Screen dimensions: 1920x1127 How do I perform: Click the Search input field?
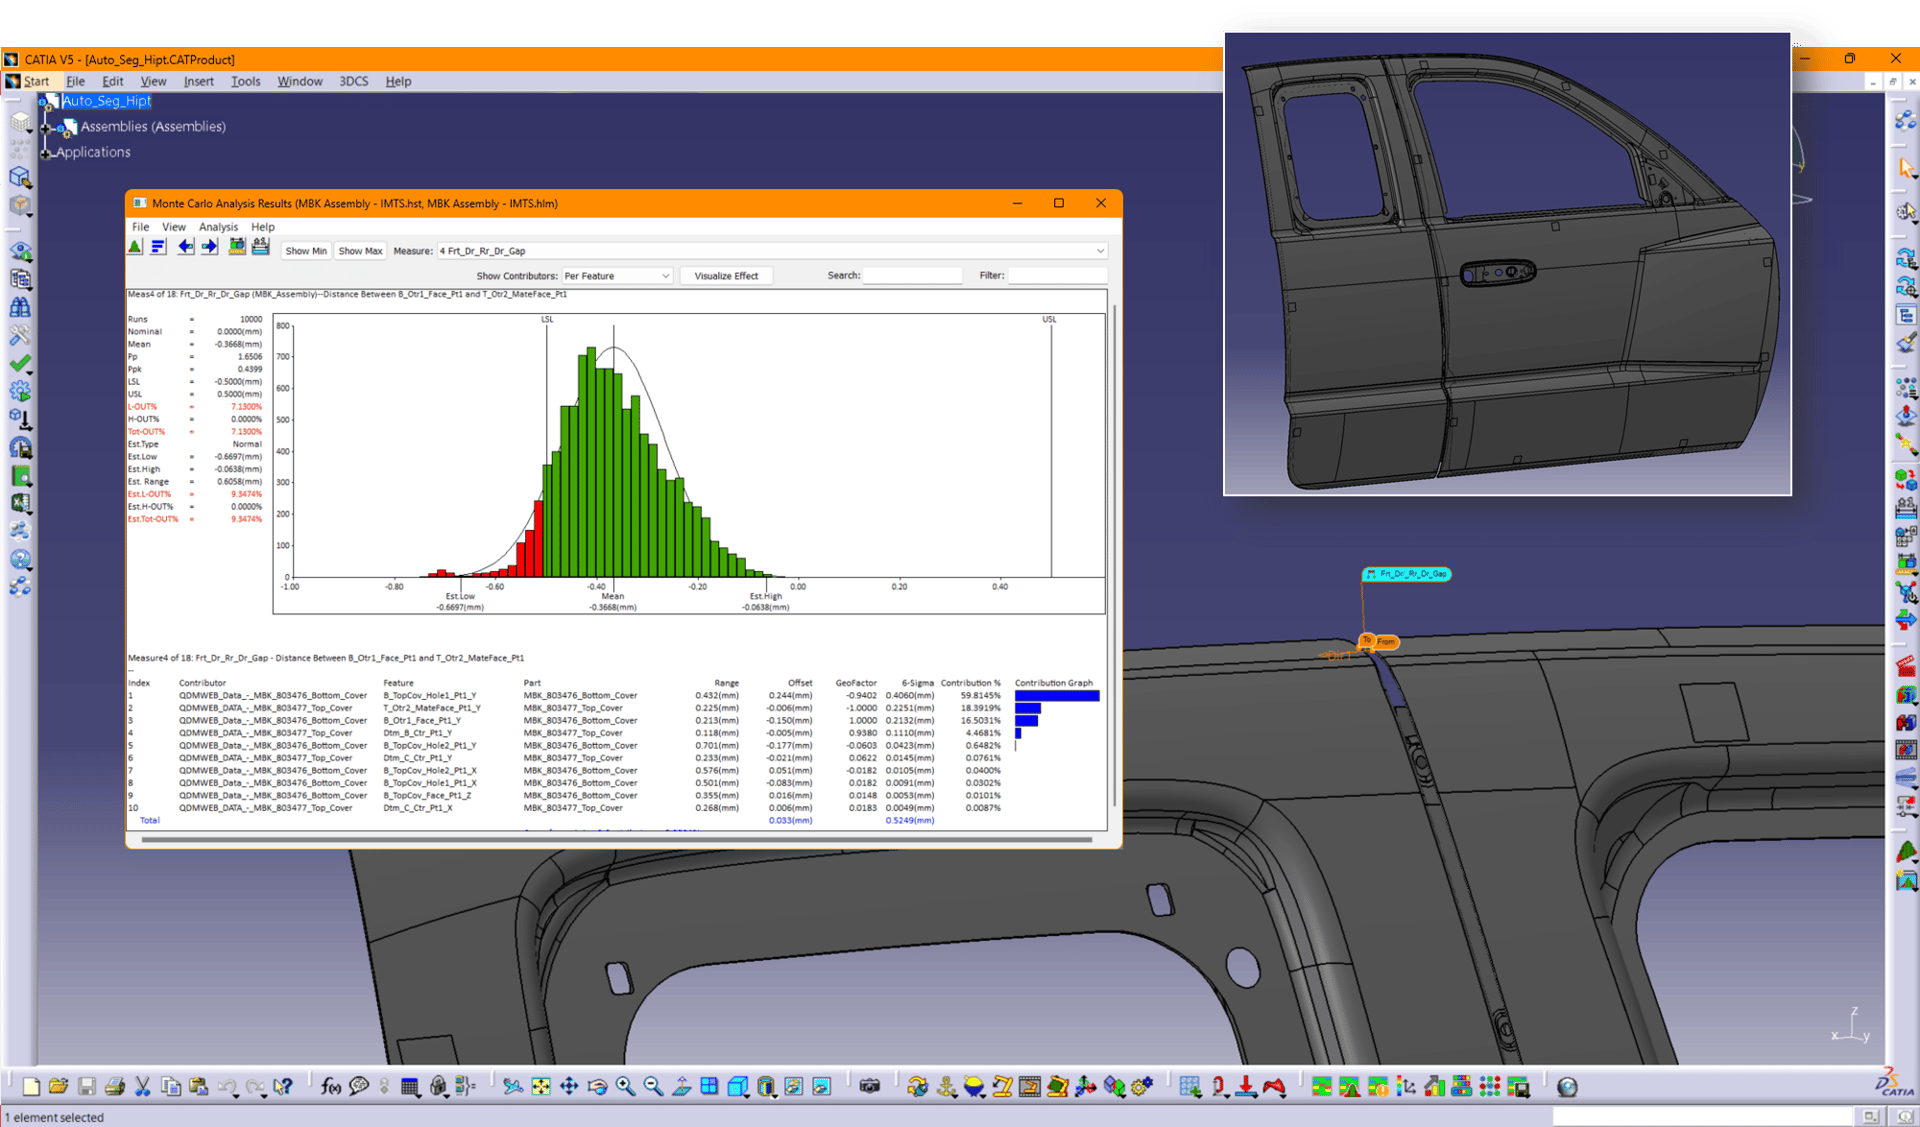(x=912, y=275)
